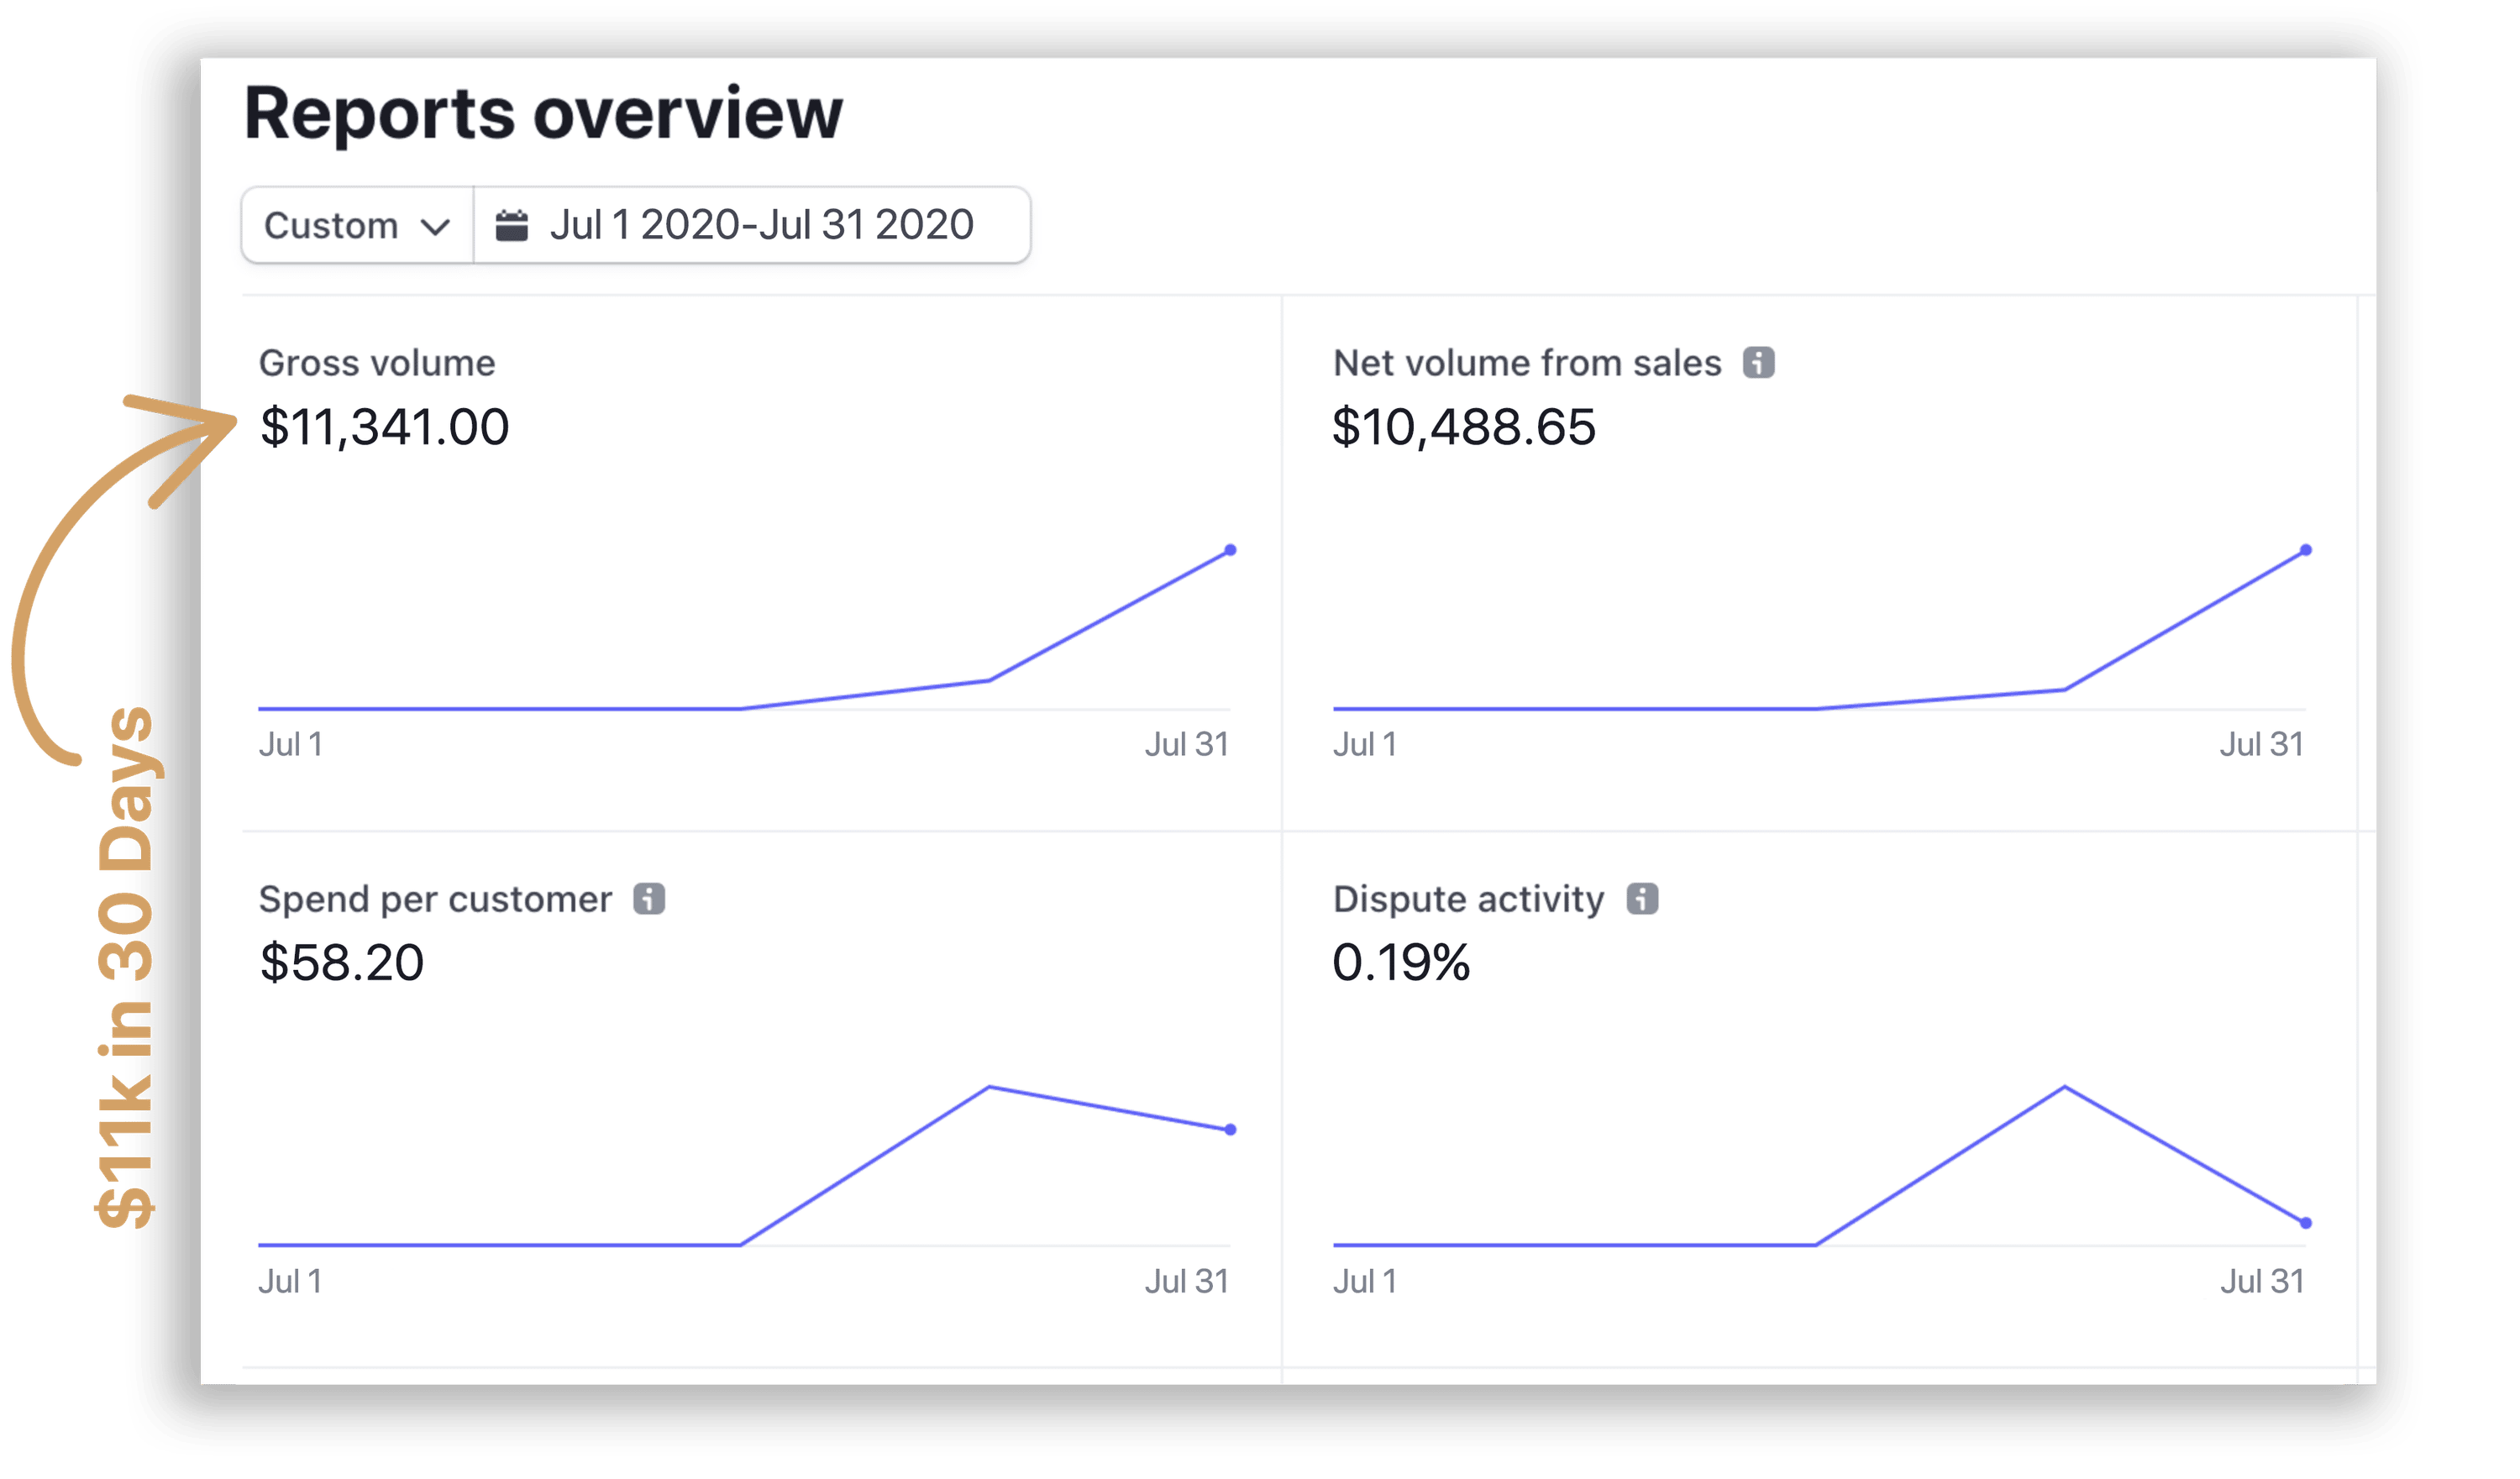Open the Jul 1 2020-Jul 31 2020 date field
This screenshot has height=1479, width=2520.
[760, 225]
